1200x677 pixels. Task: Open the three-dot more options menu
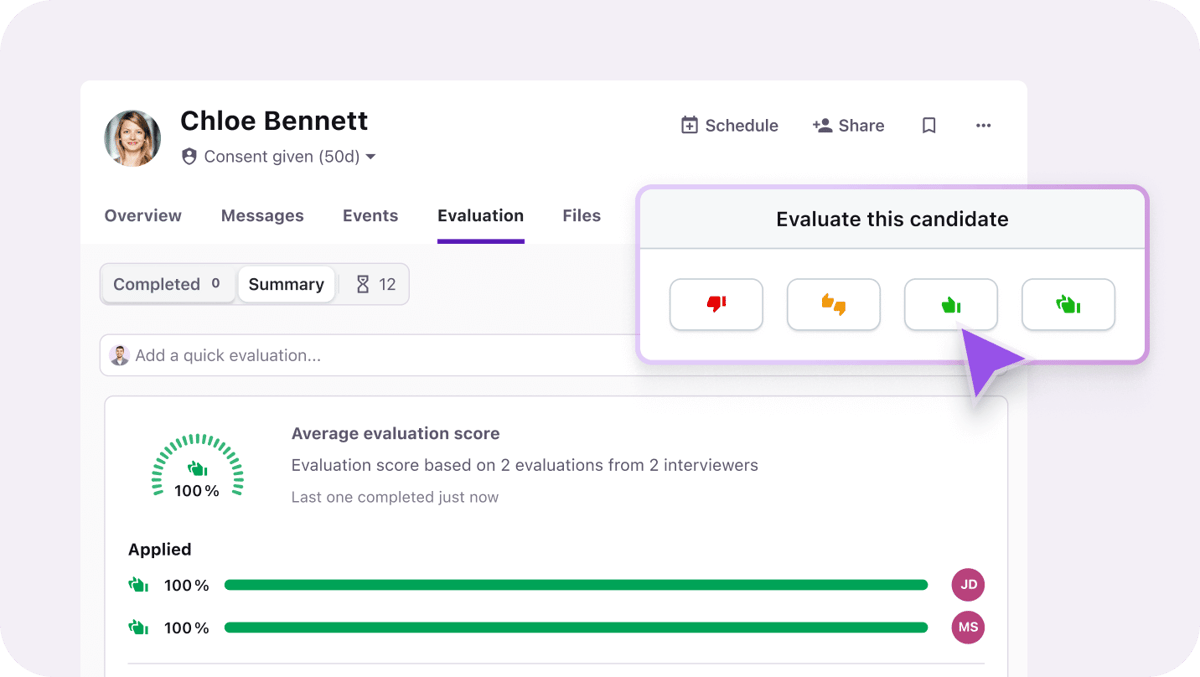point(983,125)
